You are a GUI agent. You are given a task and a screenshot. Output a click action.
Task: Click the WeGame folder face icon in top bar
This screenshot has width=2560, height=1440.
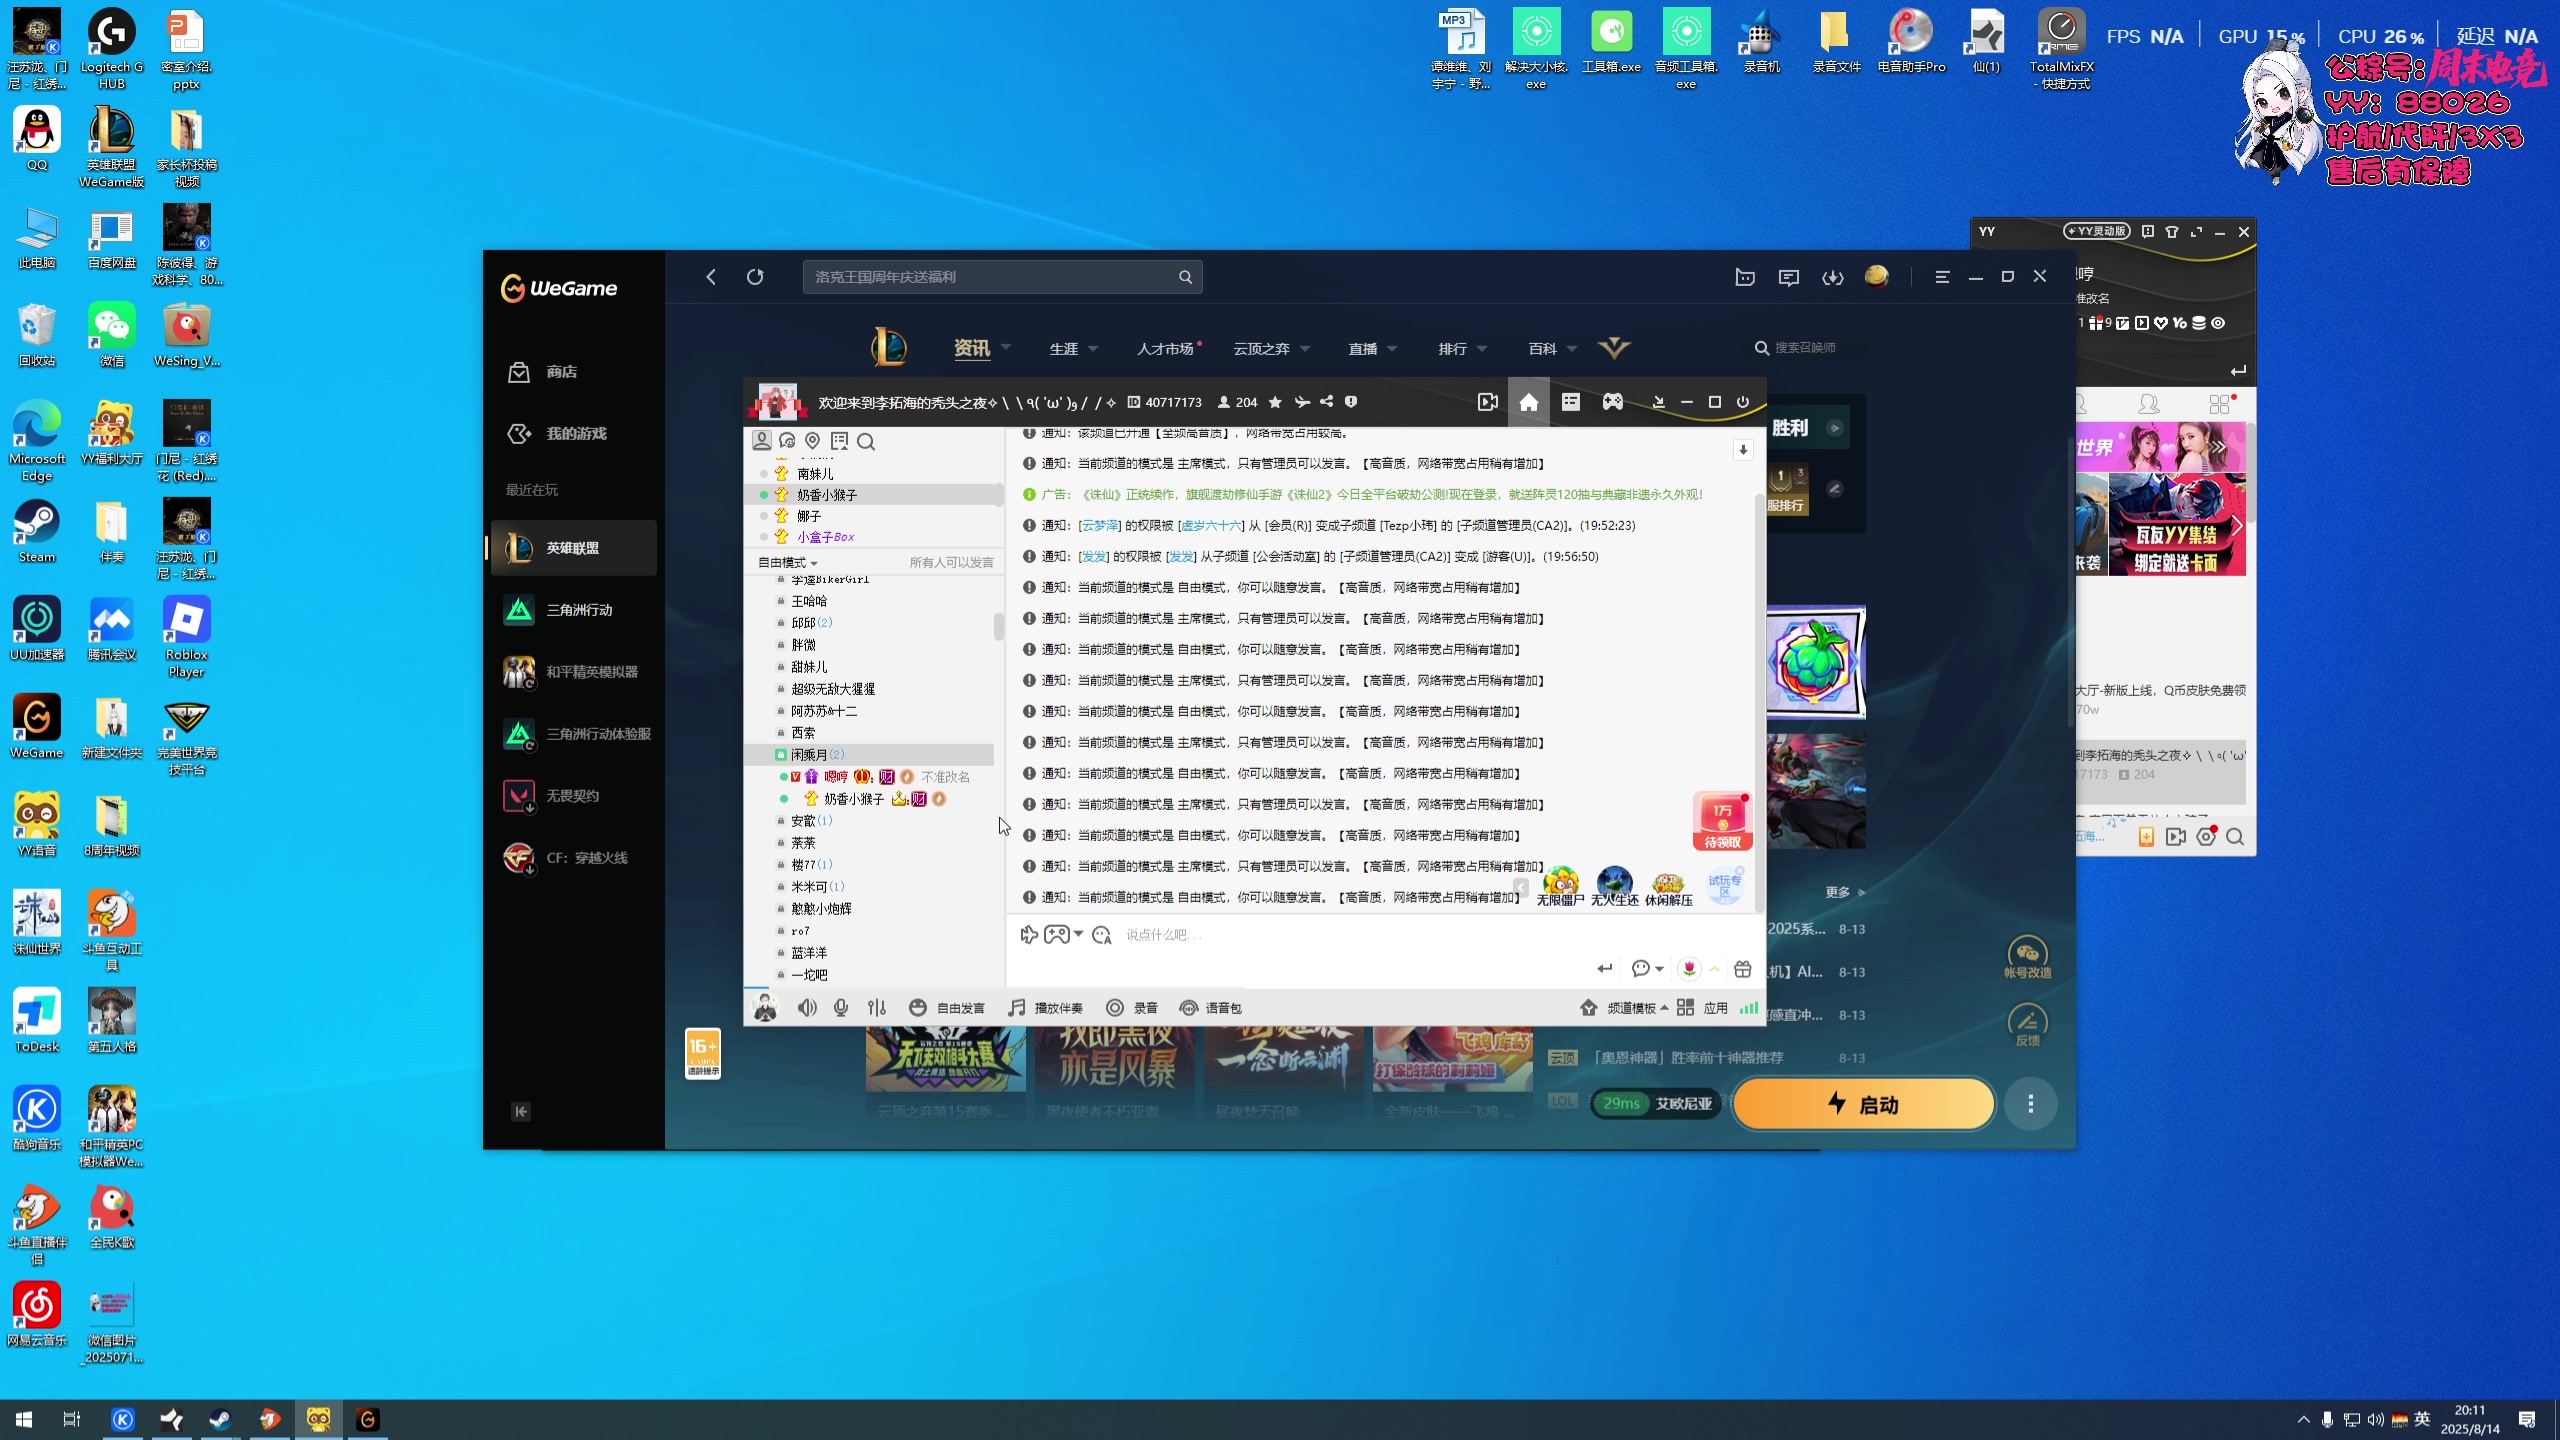1745,277
